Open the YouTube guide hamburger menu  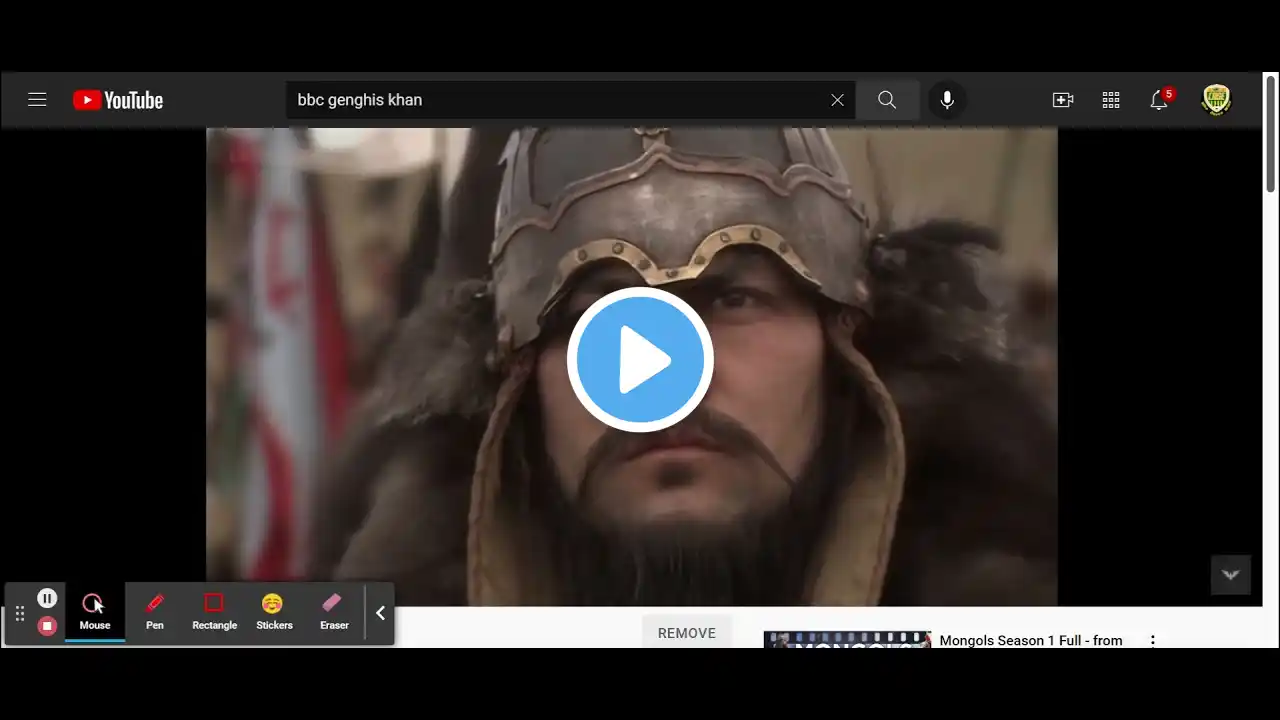tap(37, 100)
